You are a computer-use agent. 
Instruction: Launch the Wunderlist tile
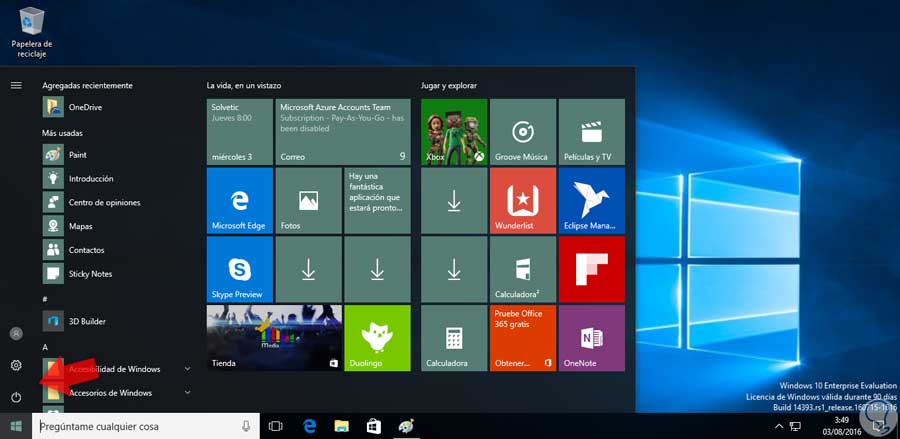point(523,201)
